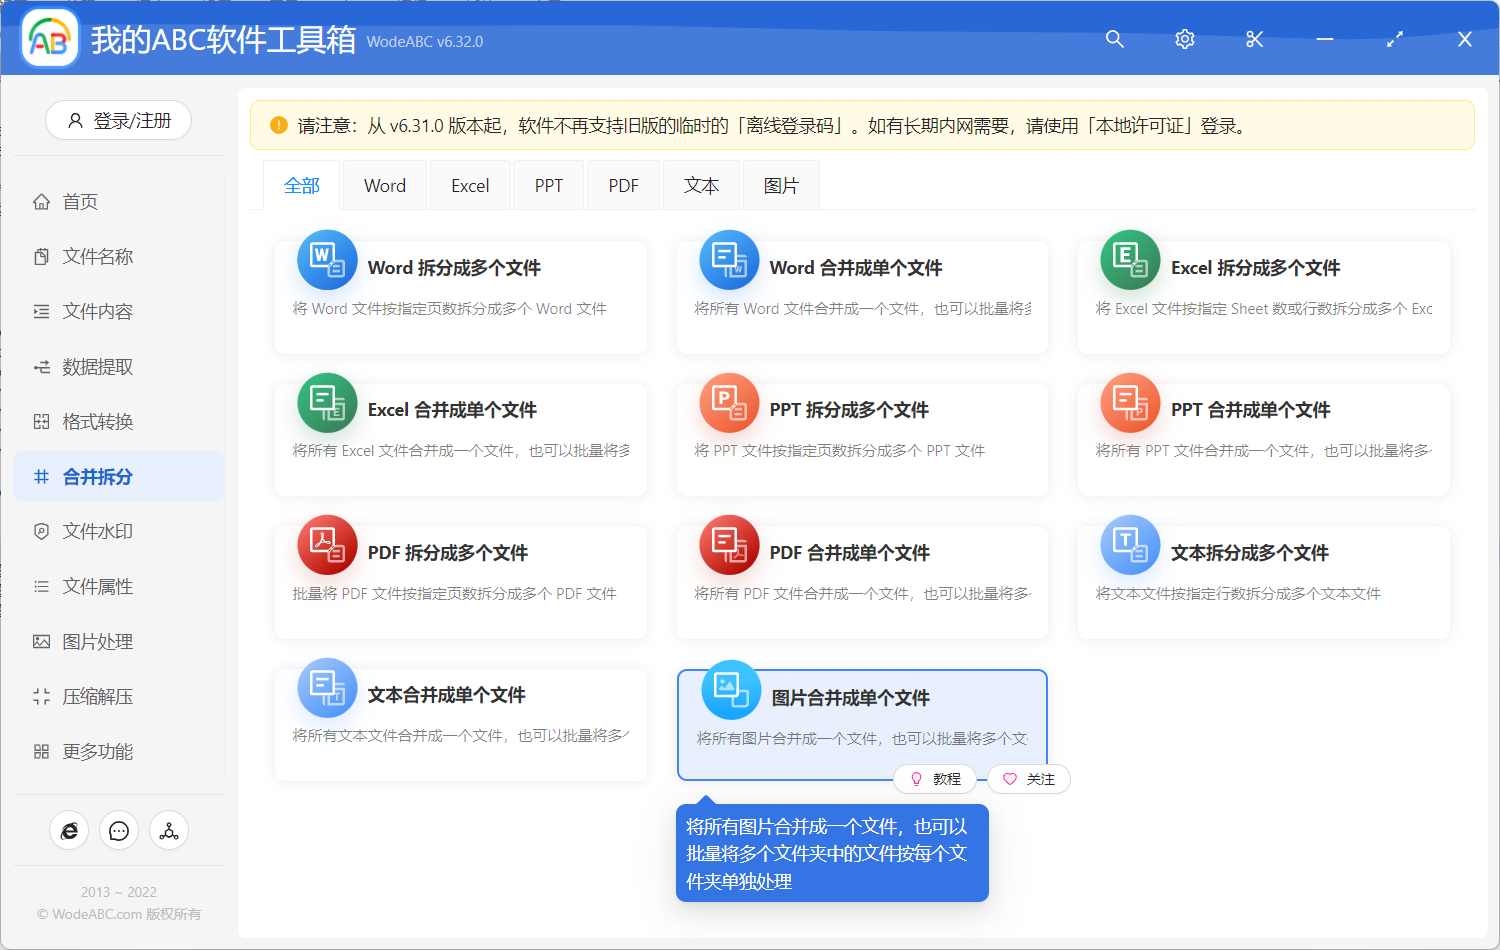
Task: Open the feedback chat icon at sidebar bottom
Action: click(x=119, y=830)
